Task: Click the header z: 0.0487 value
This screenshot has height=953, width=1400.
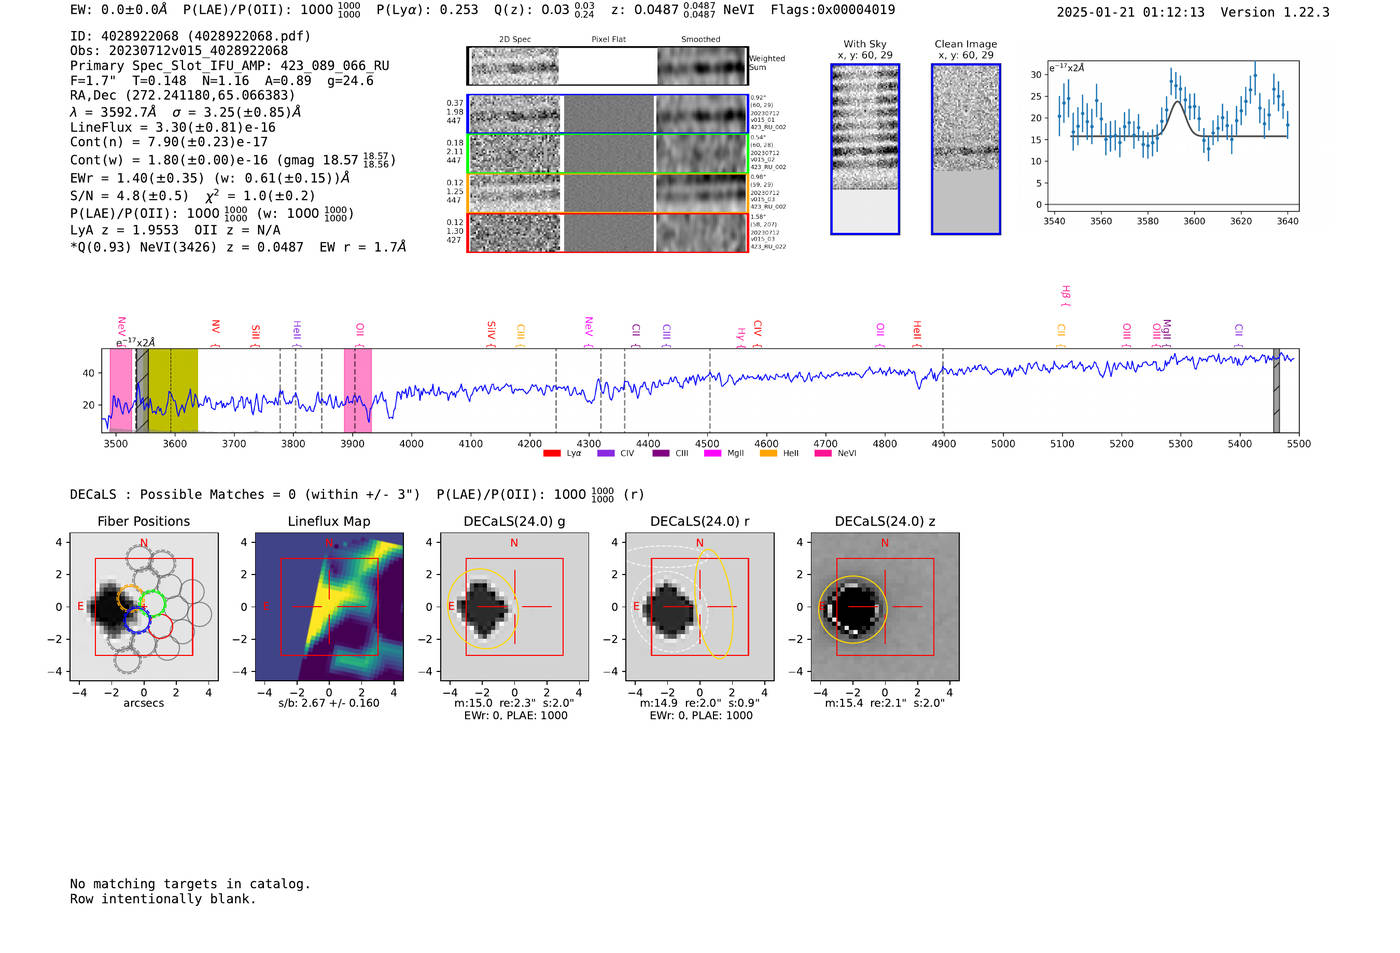Action: [x=663, y=10]
